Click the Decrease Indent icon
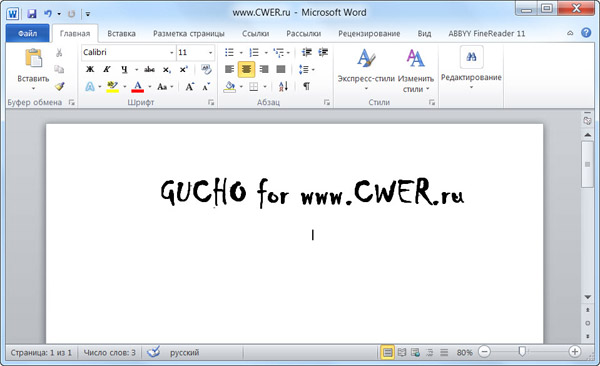 [x=307, y=52]
